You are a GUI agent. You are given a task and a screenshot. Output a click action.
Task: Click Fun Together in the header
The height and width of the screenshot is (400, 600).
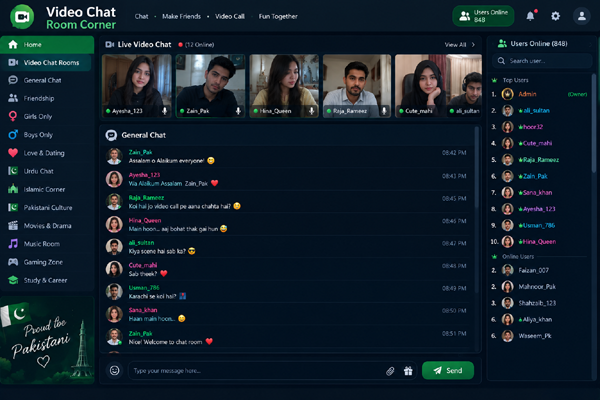point(278,16)
